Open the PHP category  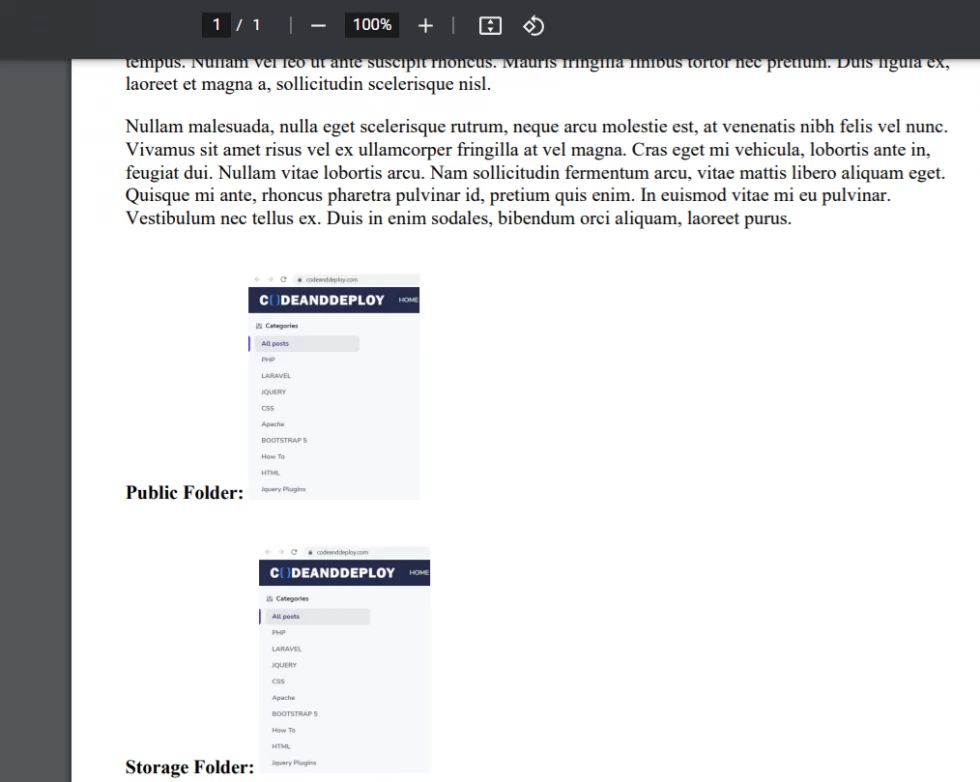tap(268, 359)
